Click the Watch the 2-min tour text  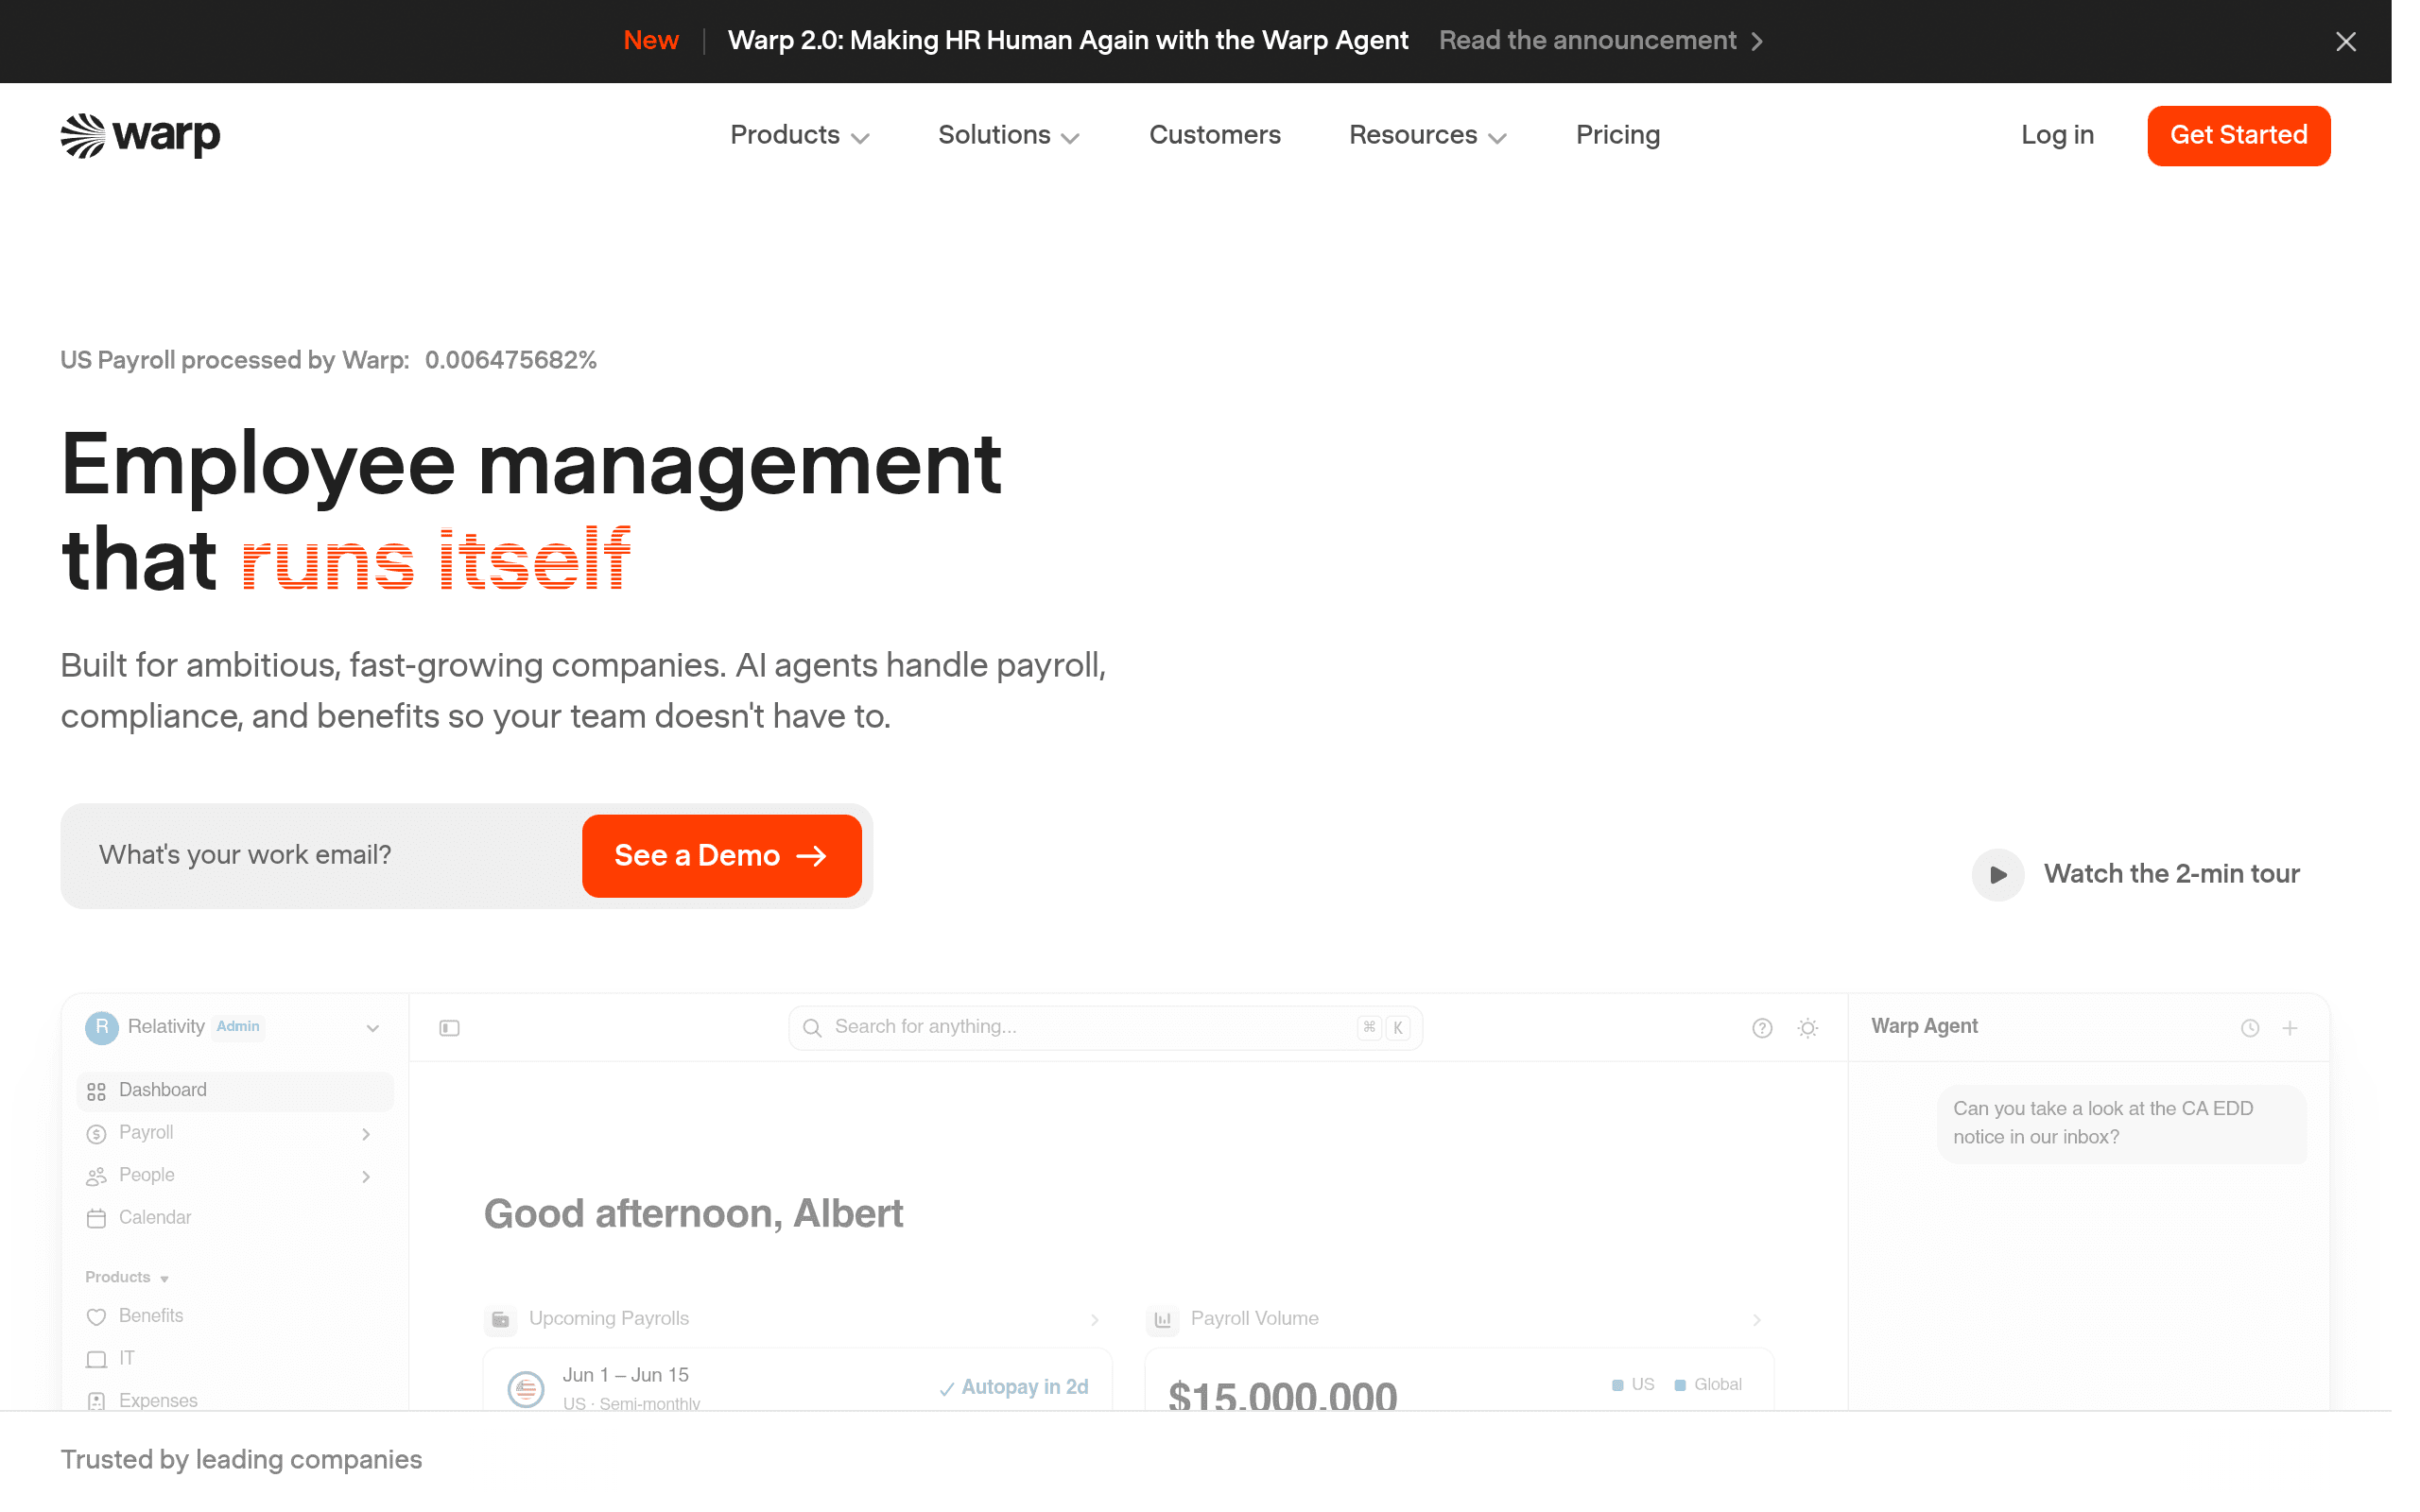[2171, 874]
